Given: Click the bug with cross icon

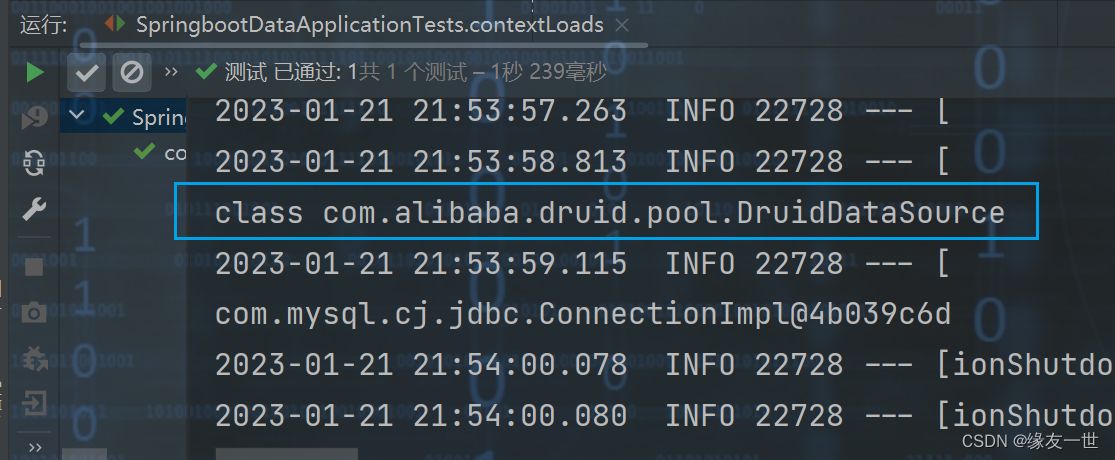Looking at the screenshot, I should click(x=35, y=357).
